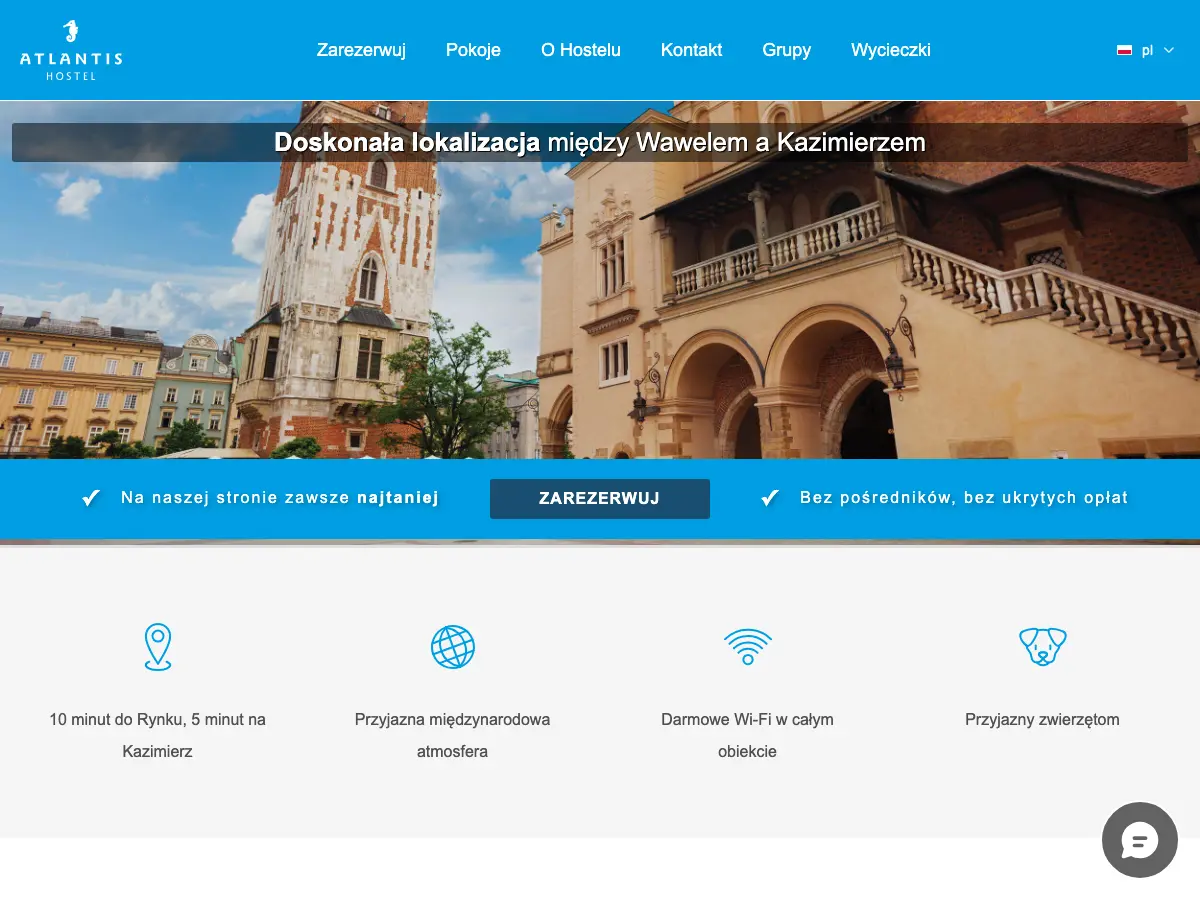Click the checkmark beside 'Bez pośredników'
Image resolution: width=1200 pixels, height=900 pixels.
[x=770, y=497]
